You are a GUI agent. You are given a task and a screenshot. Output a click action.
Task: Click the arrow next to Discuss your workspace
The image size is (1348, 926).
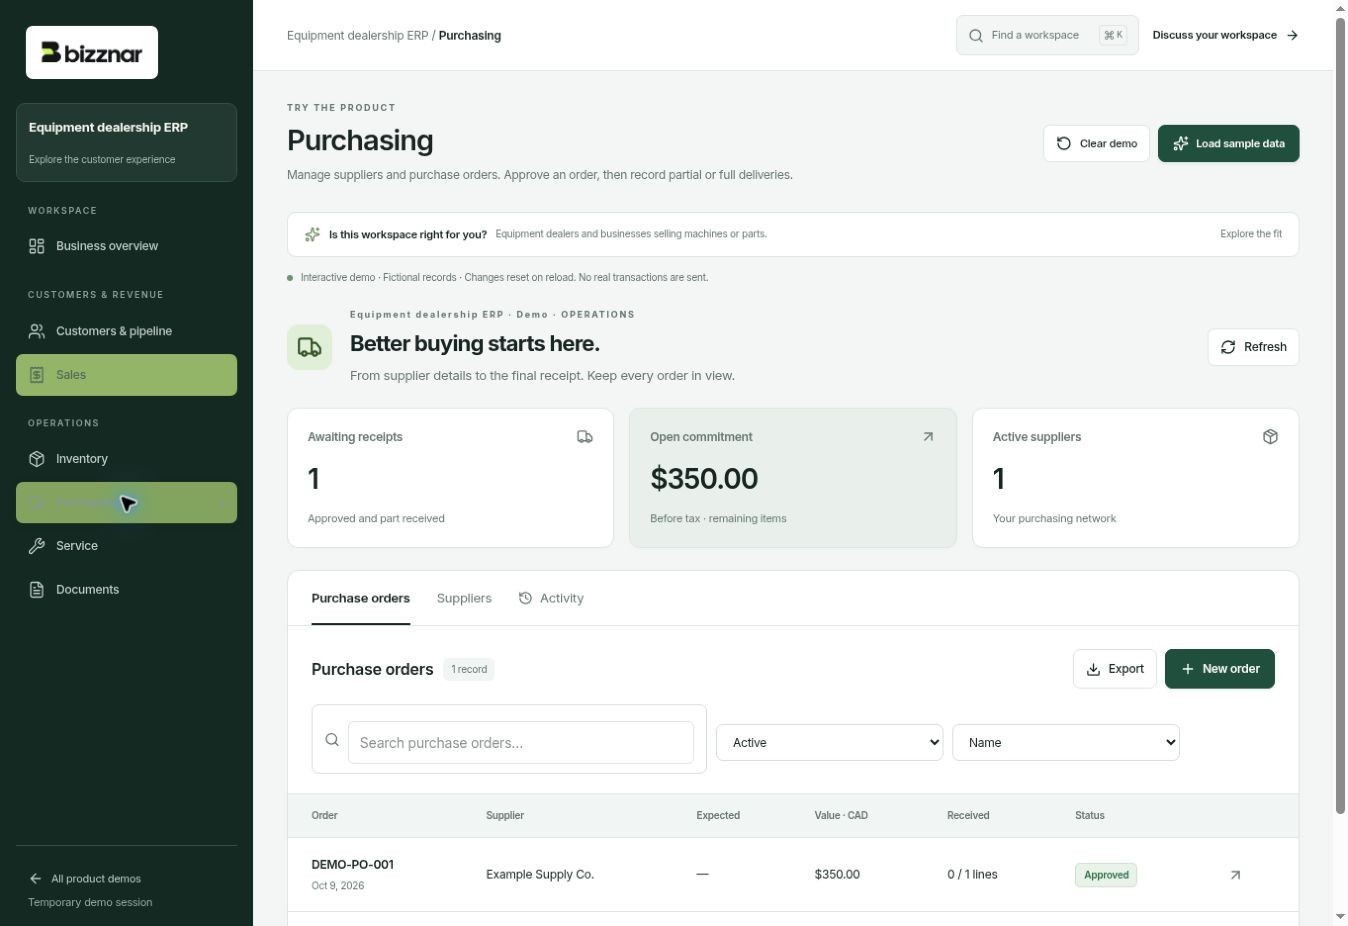click(x=1292, y=36)
